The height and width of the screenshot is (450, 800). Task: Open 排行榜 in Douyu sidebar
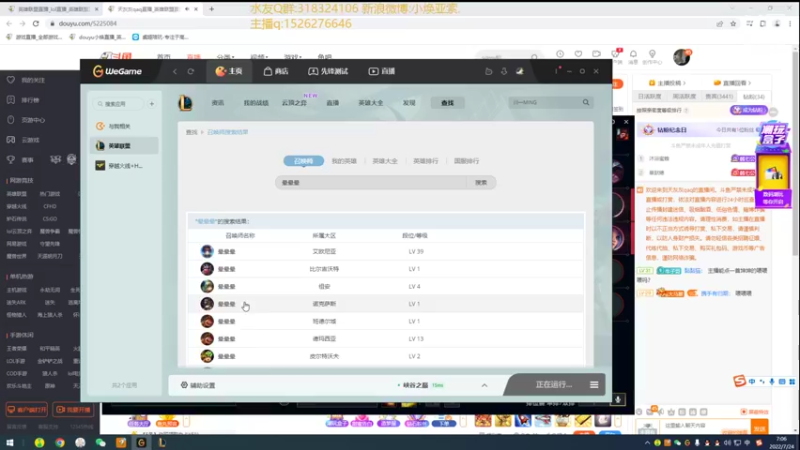point(24,100)
